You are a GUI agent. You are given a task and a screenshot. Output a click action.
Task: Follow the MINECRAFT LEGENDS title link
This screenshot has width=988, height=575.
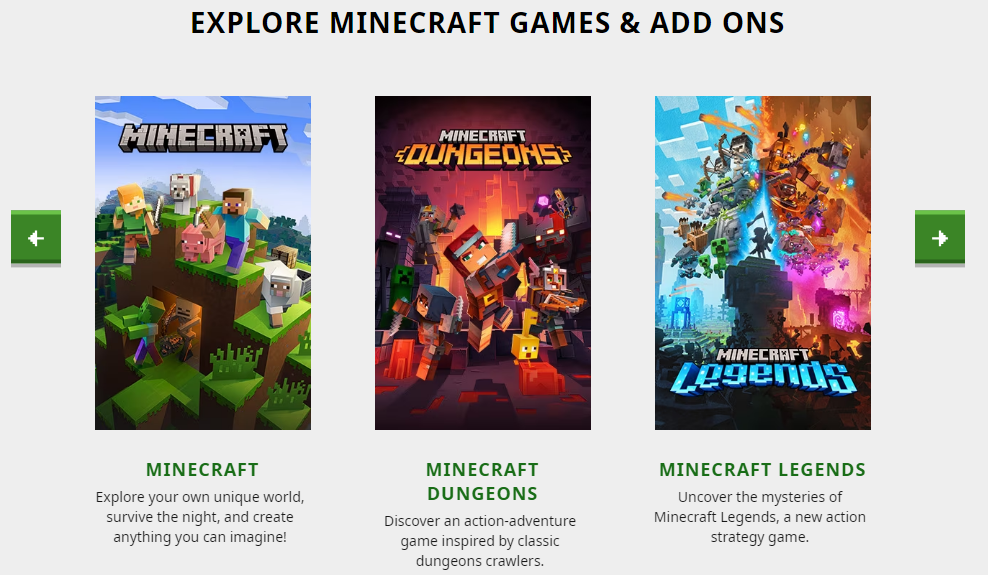tap(762, 470)
